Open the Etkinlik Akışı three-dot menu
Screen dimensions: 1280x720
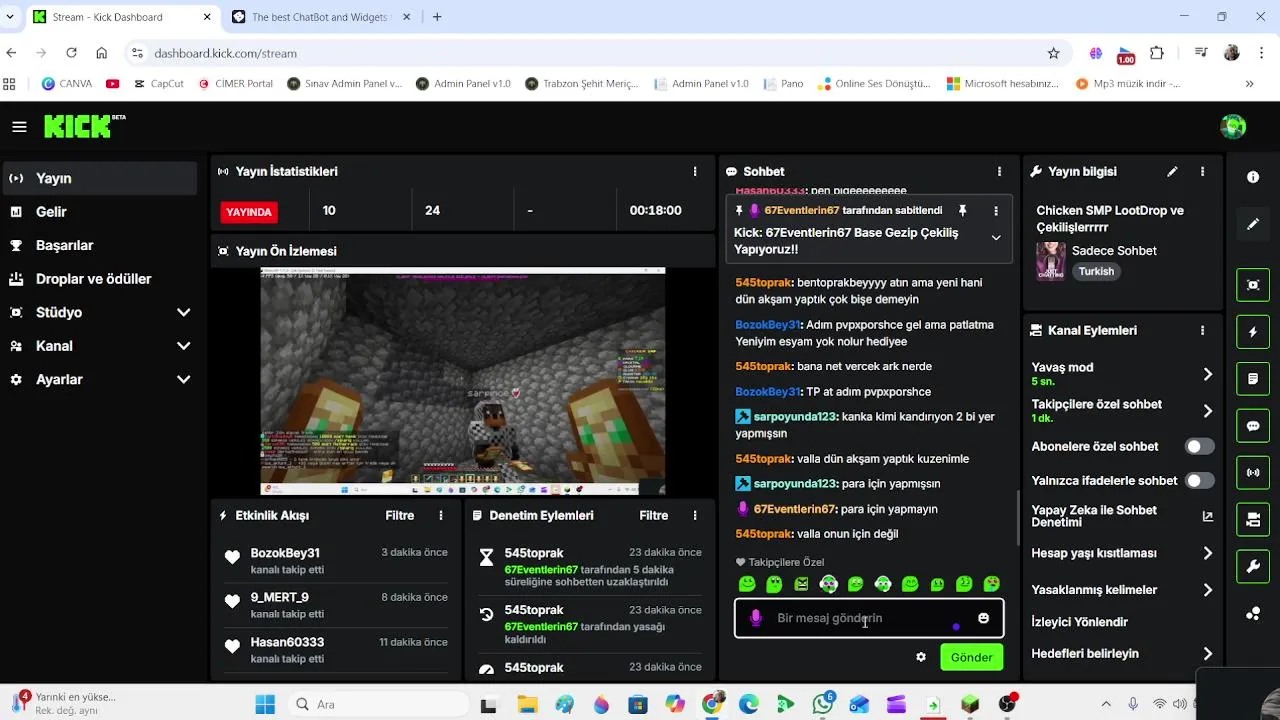click(441, 516)
